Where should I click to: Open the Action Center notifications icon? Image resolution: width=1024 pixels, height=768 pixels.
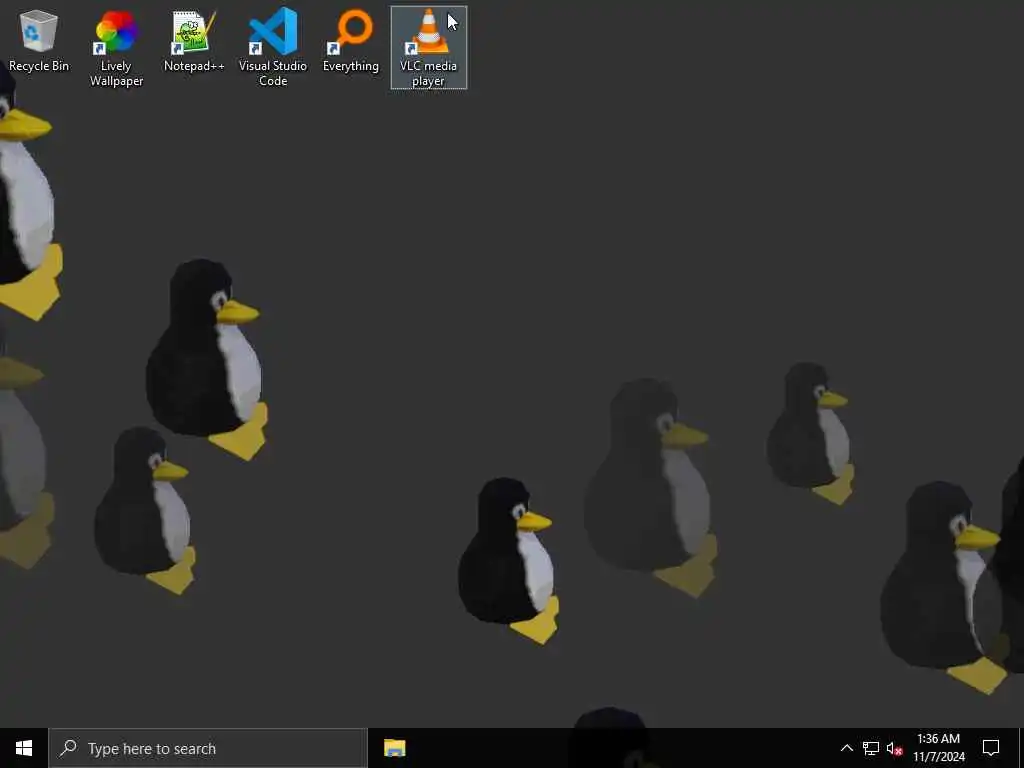coord(991,748)
